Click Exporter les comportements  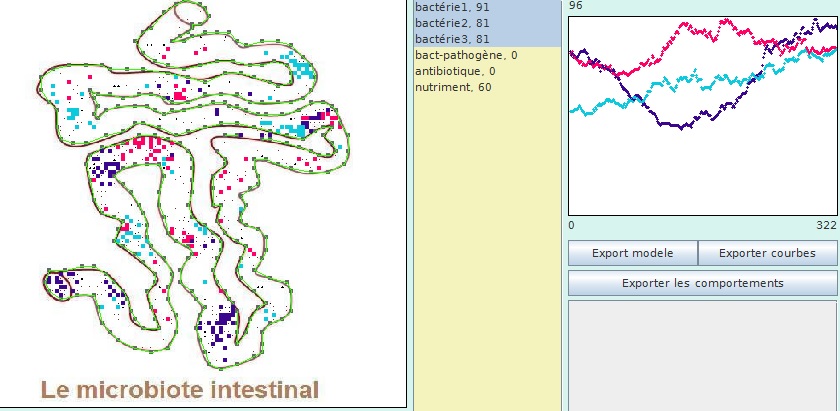pyautogui.click(x=702, y=283)
